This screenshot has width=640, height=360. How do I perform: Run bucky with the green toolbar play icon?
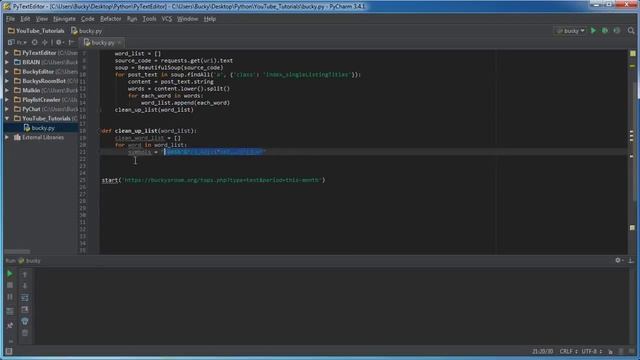(x=593, y=31)
